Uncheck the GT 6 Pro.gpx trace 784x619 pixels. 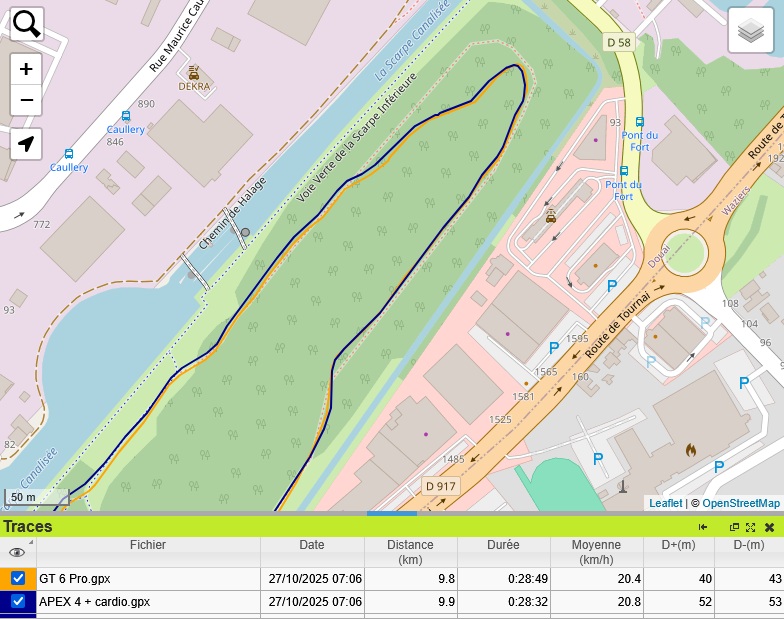point(18,579)
